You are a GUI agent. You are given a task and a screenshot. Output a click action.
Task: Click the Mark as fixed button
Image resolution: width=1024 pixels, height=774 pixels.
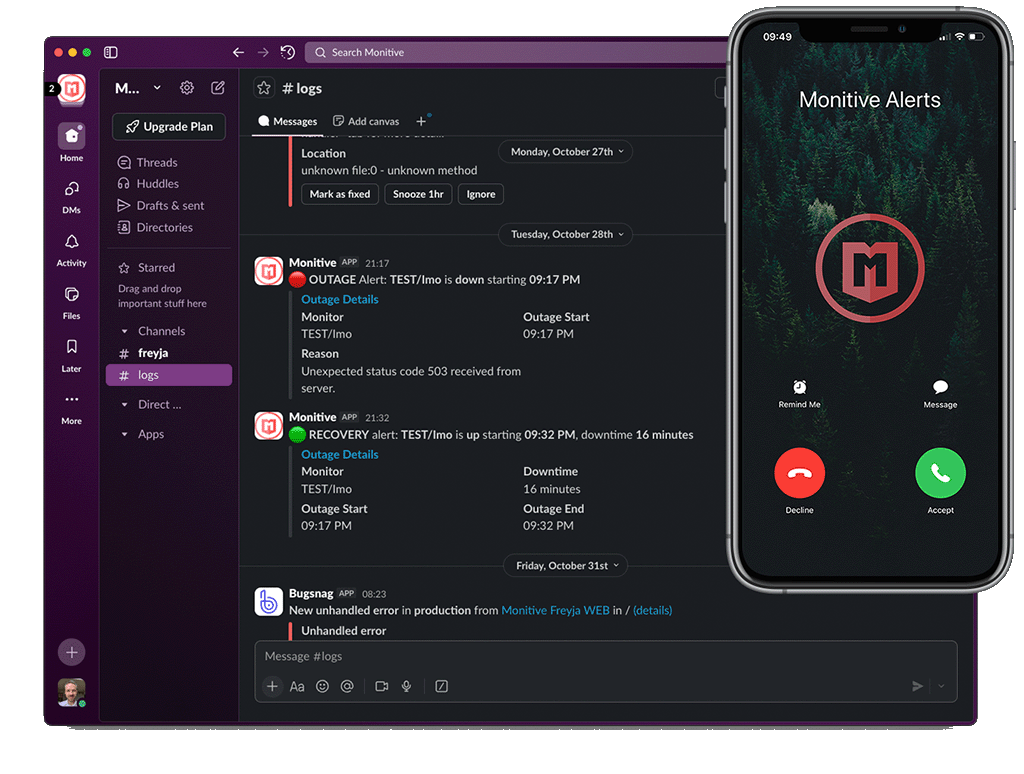point(339,194)
